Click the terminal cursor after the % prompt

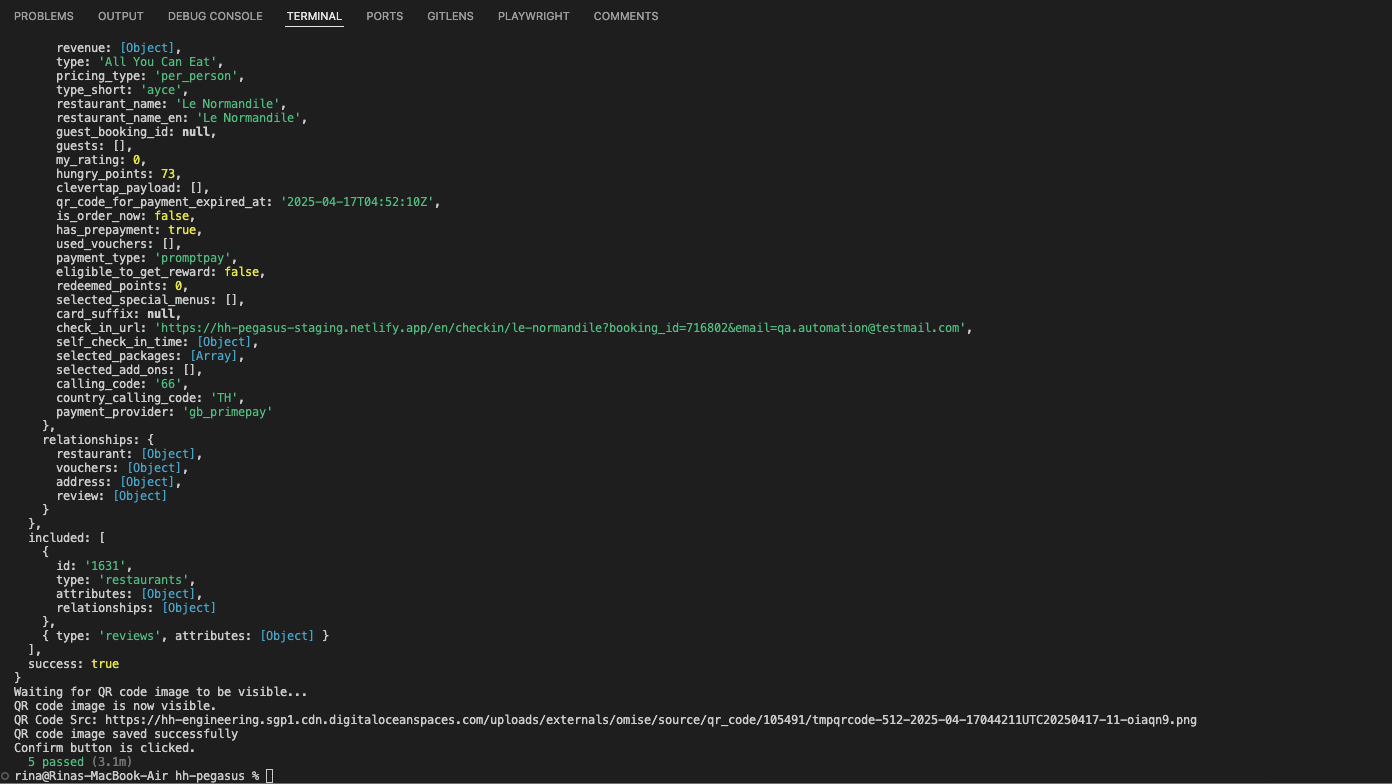tap(270, 776)
